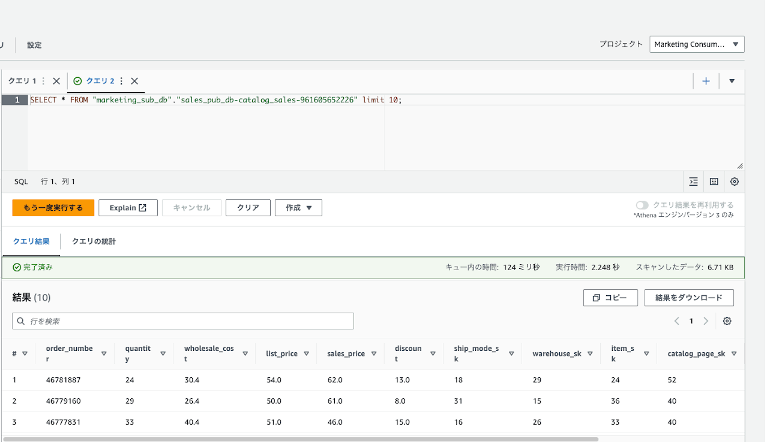Click page number 1 in pagination
Viewport: 765px width, 442px height.
point(691,321)
